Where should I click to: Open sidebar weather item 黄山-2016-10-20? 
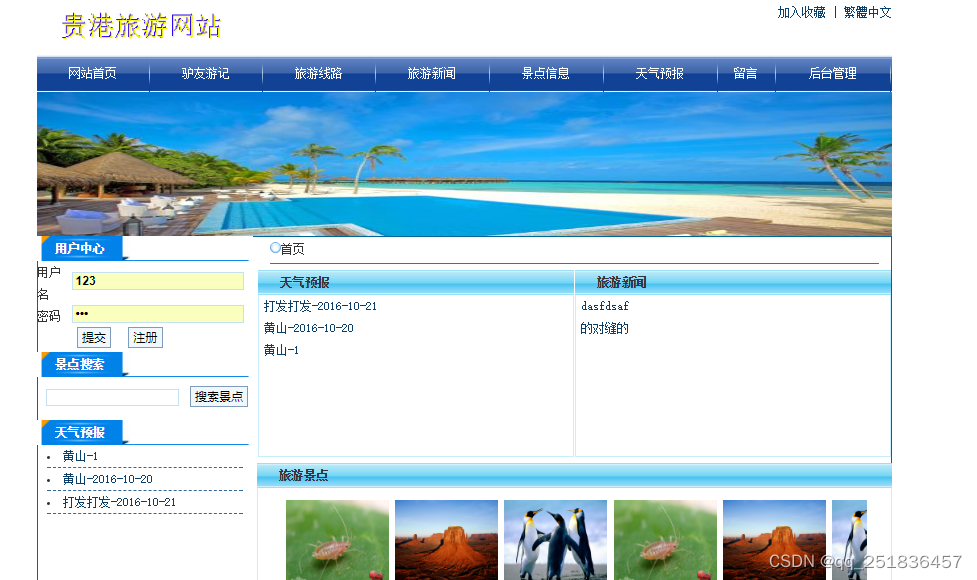(107, 479)
